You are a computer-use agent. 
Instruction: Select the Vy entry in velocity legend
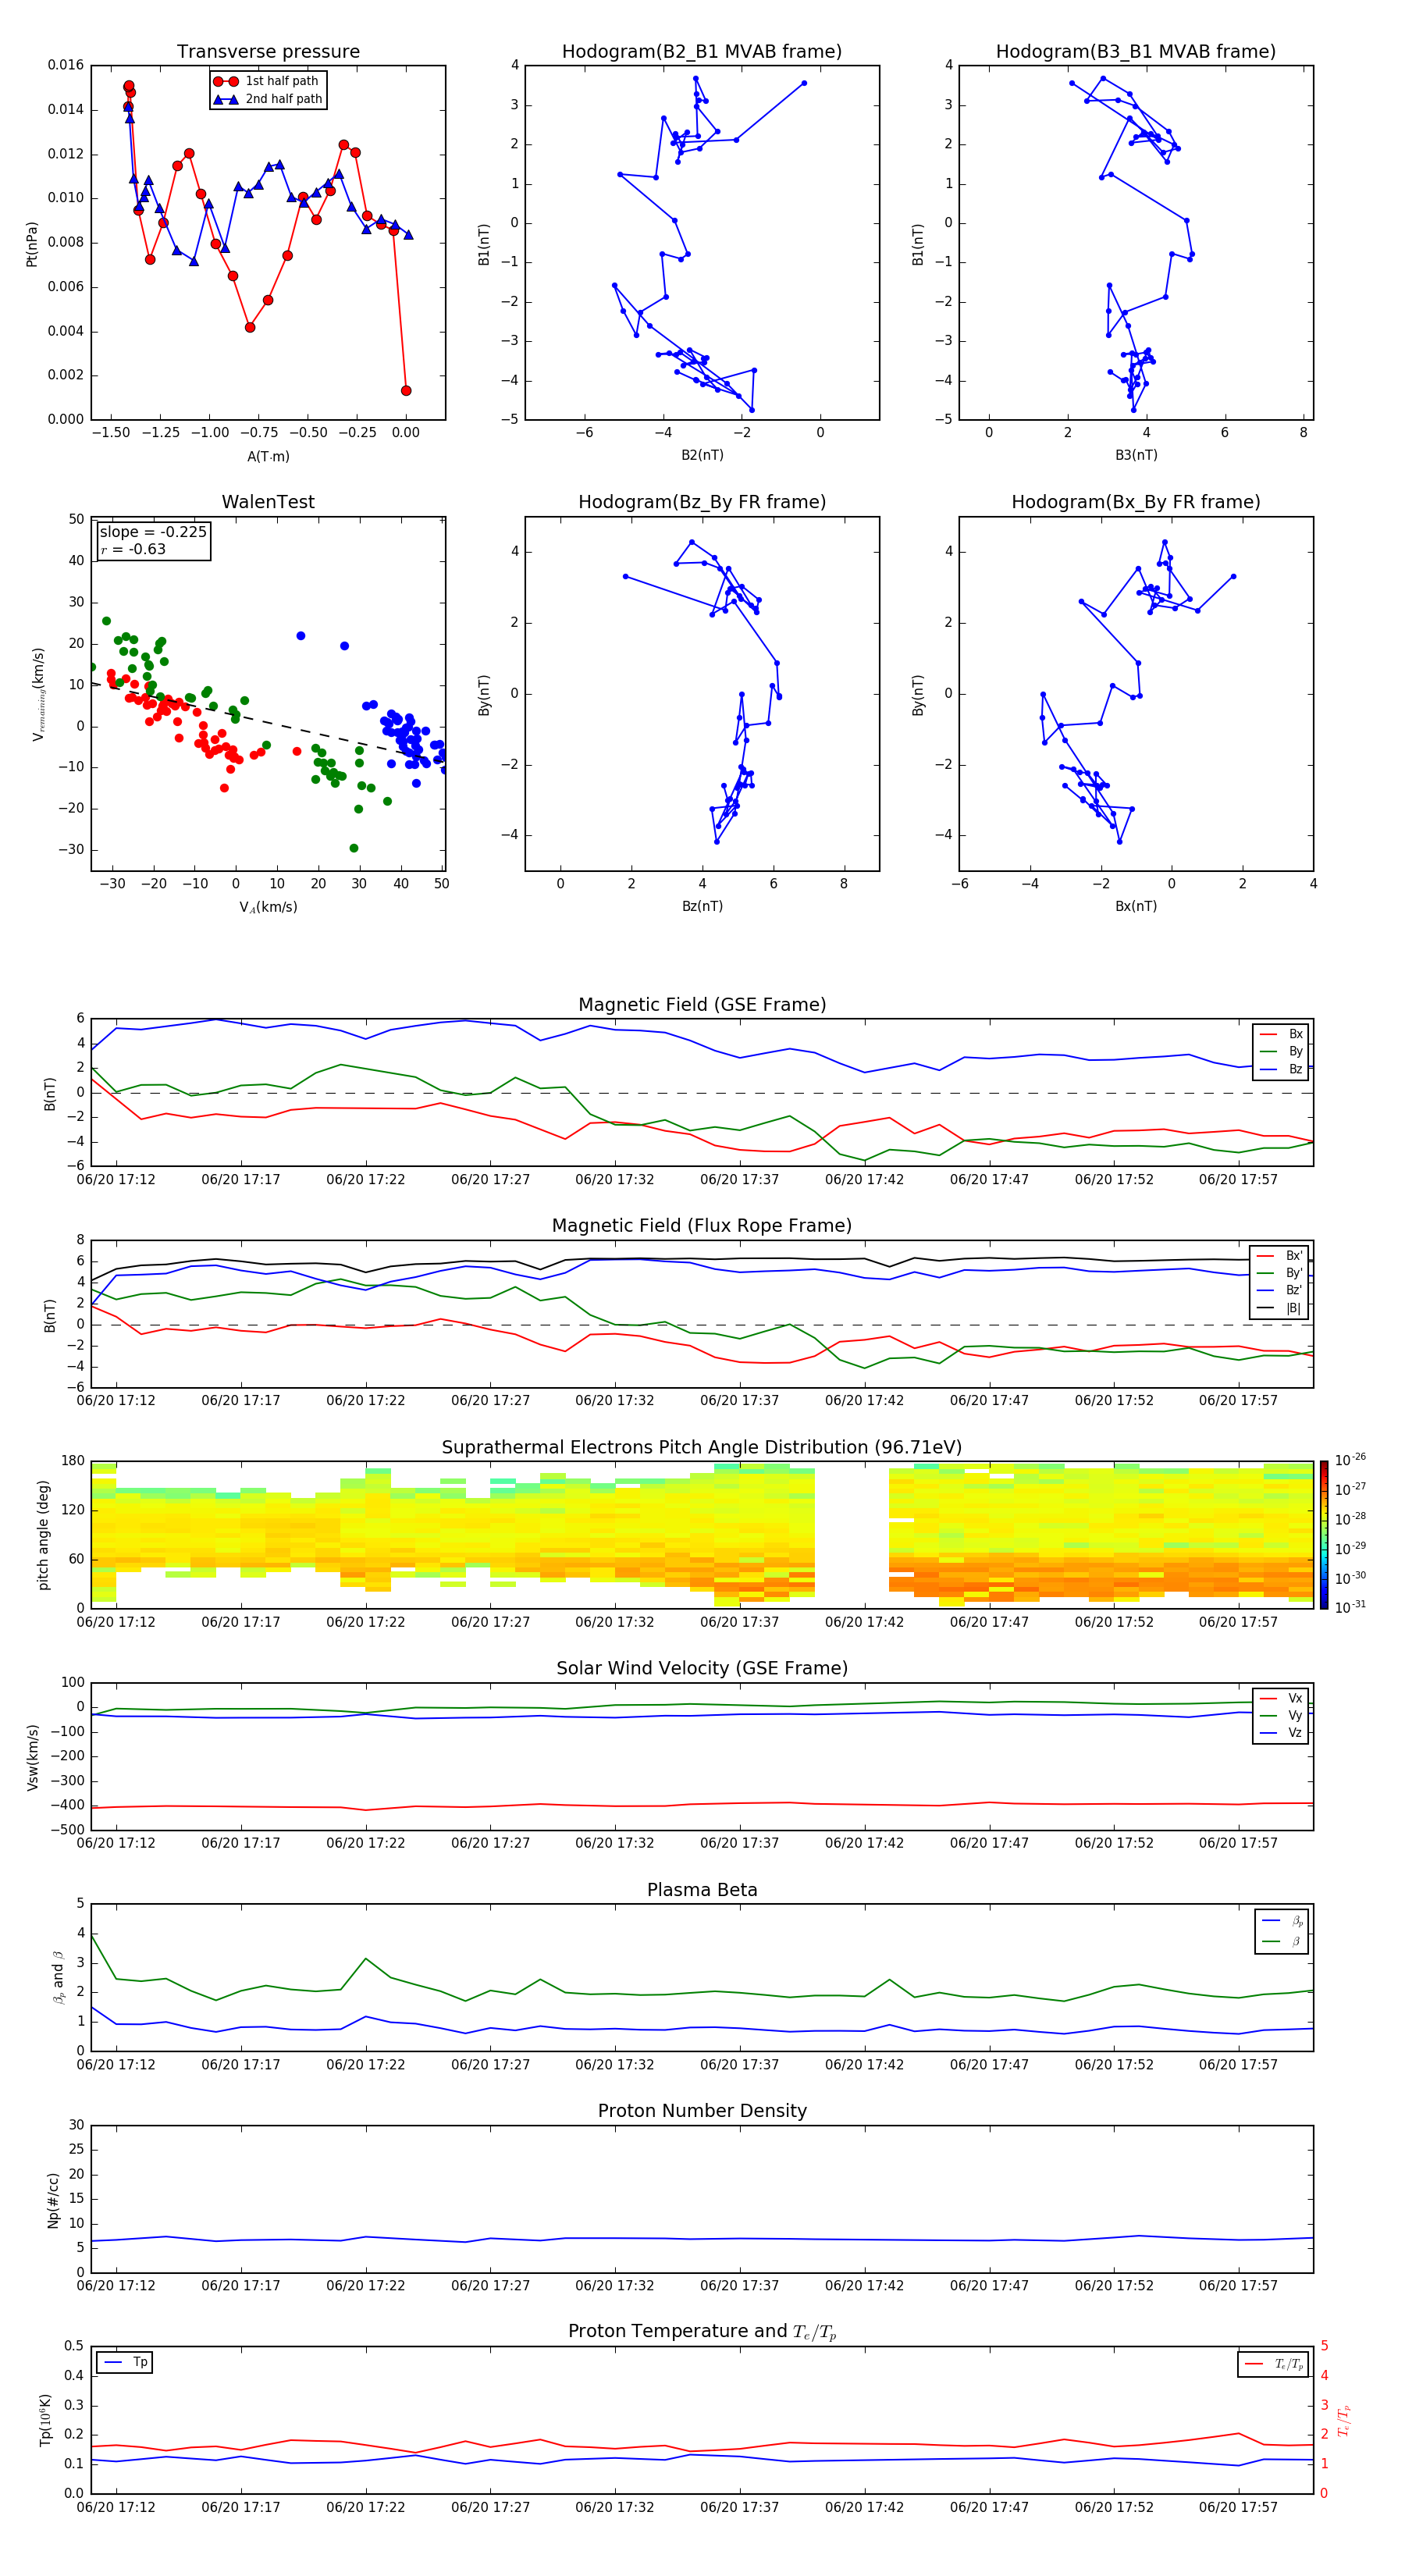(1282, 1716)
